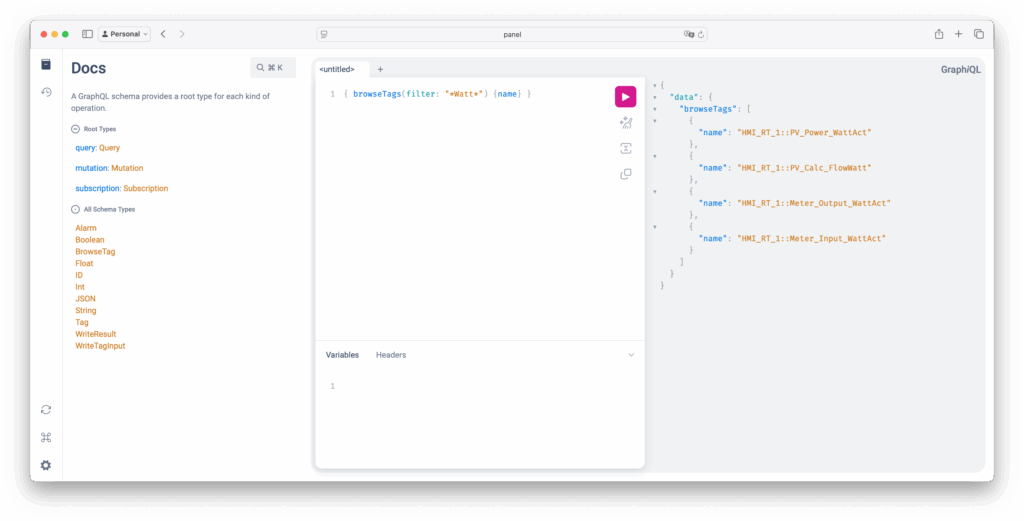Open the Alarm schema type
The height and width of the screenshot is (521, 1024).
(x=86, y=228)
